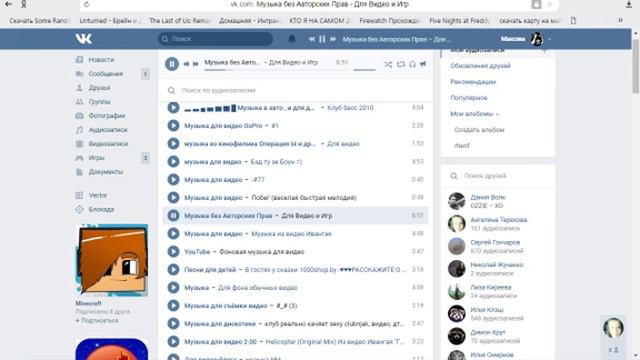
Task: Click the VK global search field
Action: (x=216, y=39)
